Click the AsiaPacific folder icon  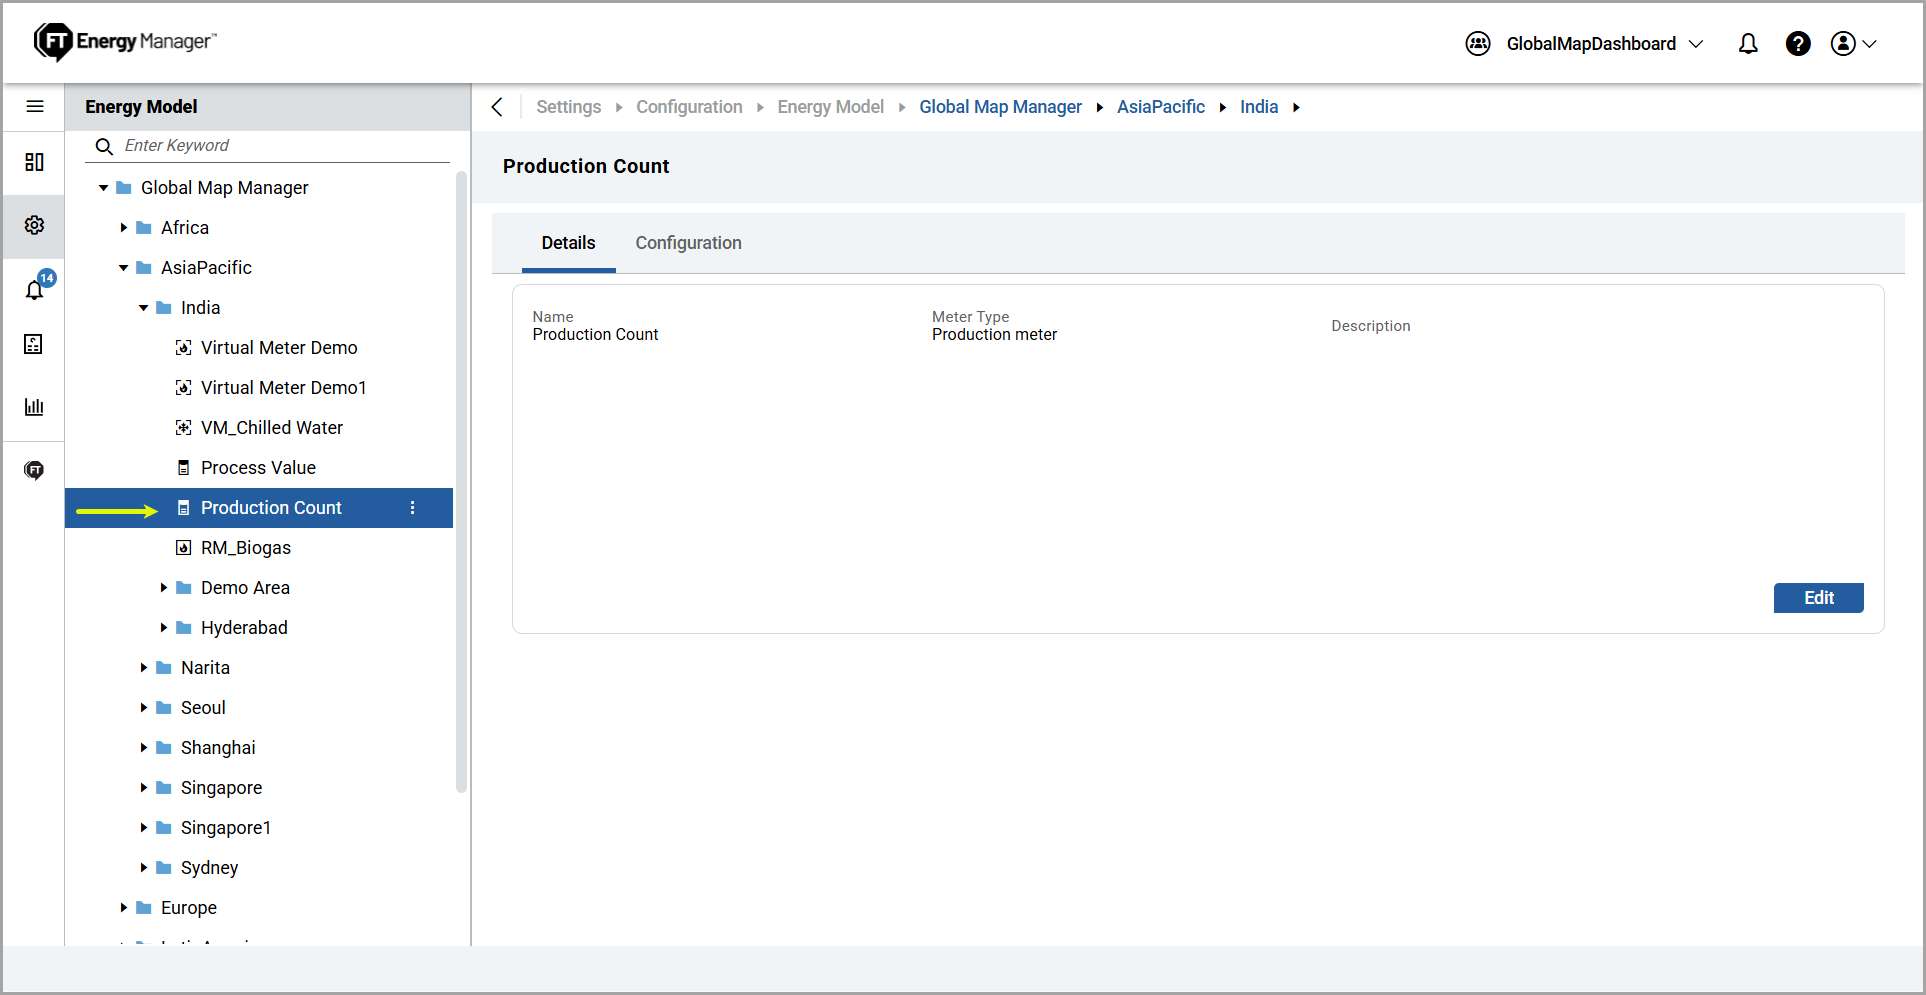(144, 268)
